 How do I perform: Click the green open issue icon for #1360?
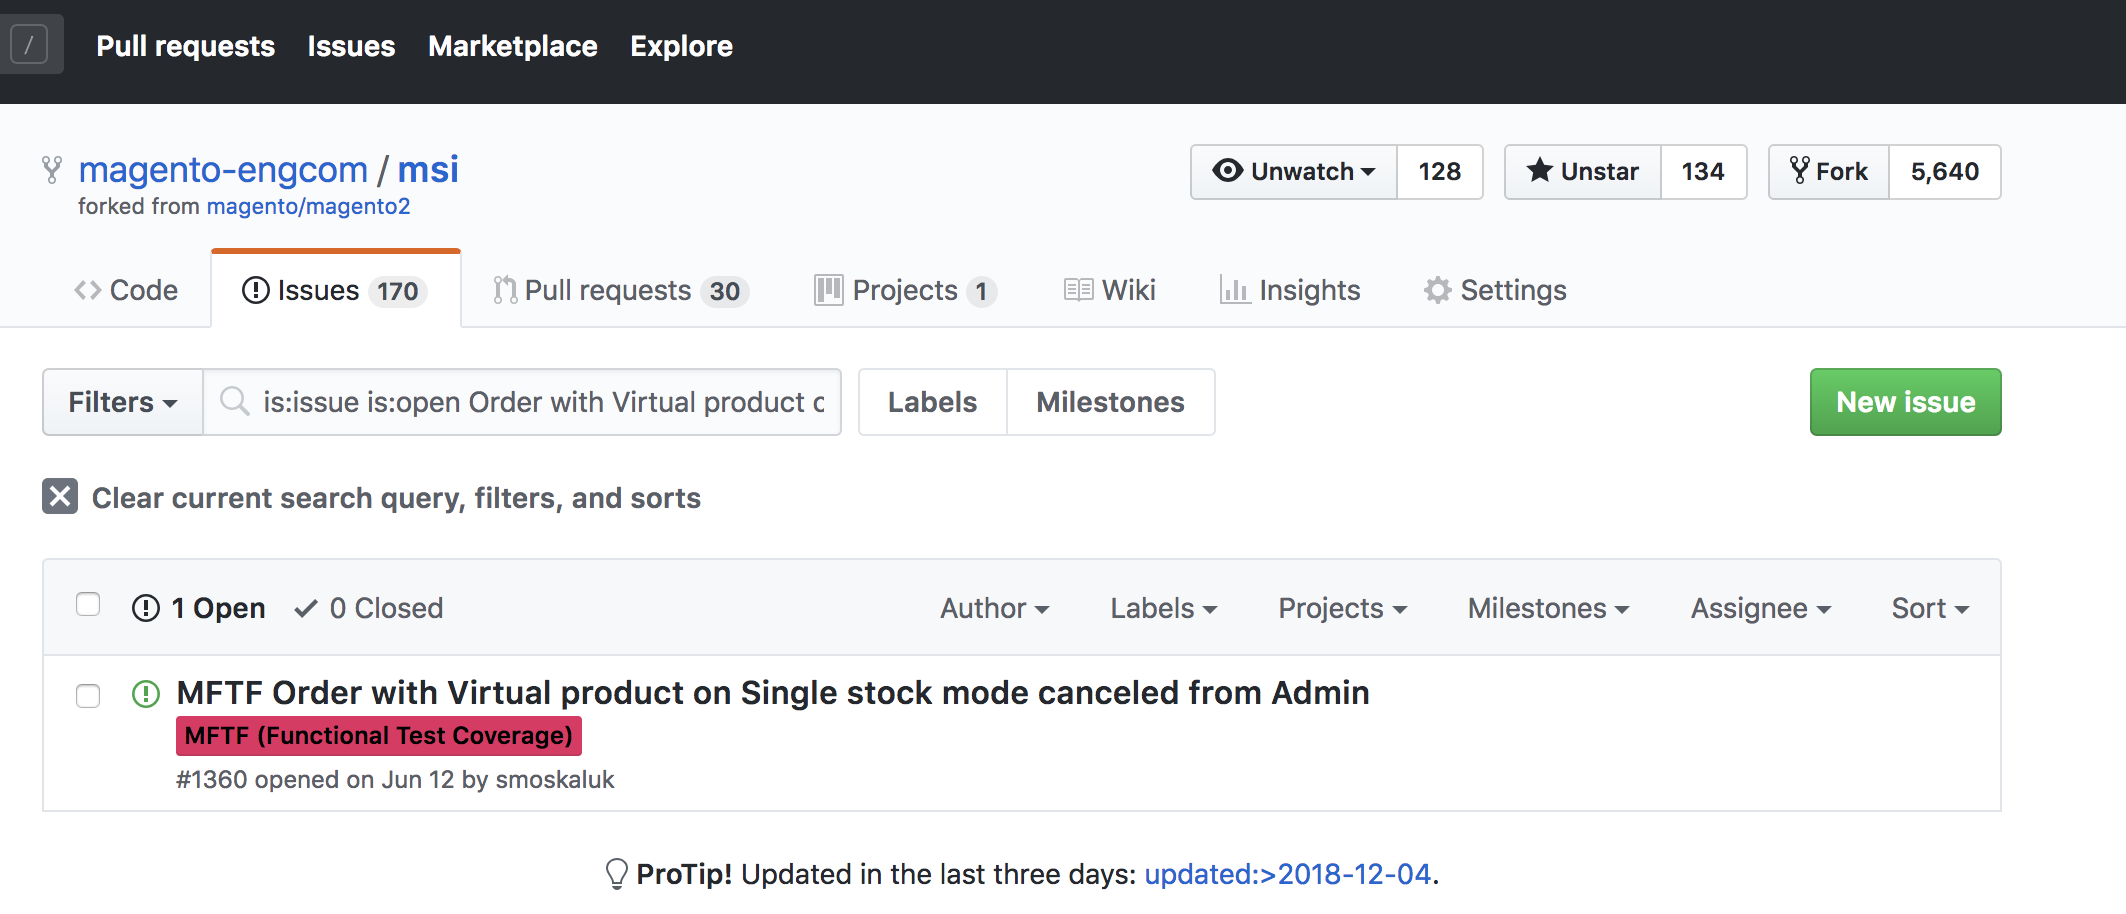coord(146,693)
